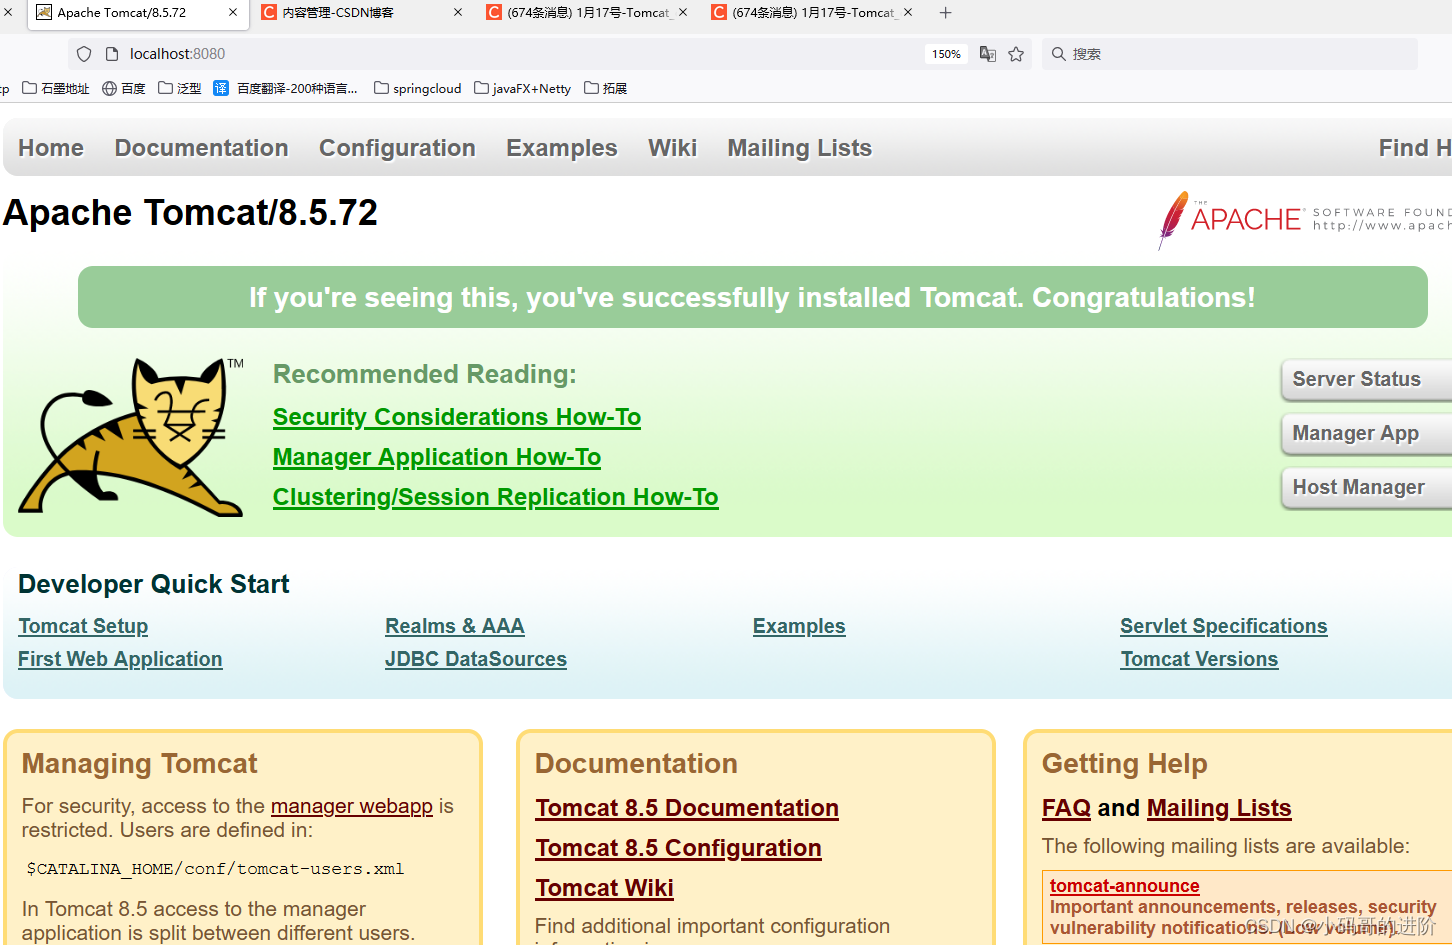Click the localhost:8080 address bar

pos(500,54)
